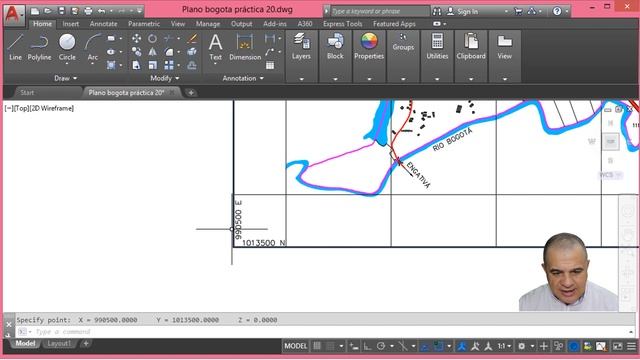Toggle ortho mode in status bar
The width and height of the screenshot is (640, 360).
click(367, 346)
